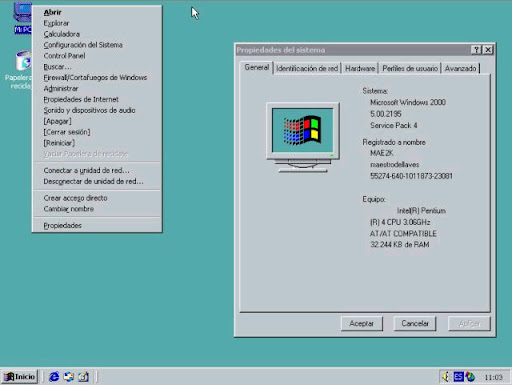Click the taskbar clock showing 11:03
Image resolution: width=512 pixels, height=385 pixels.
click(x=493, y=377)
